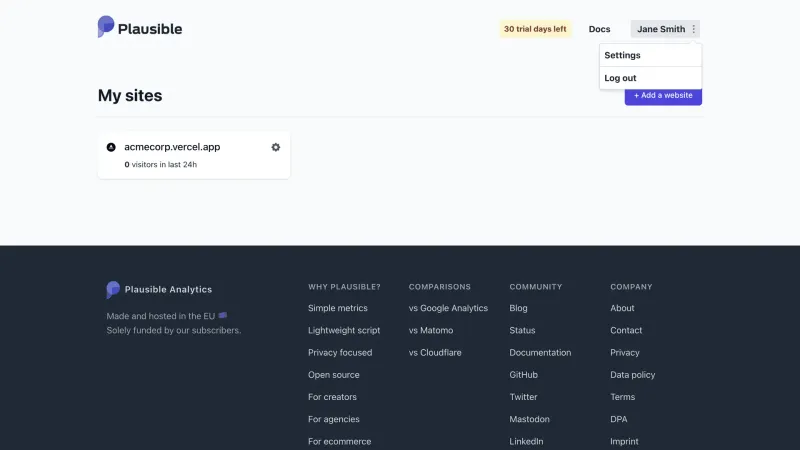This screenshot has width=800, height=450.
Task: Click the 30 trial days left badge
Action: click(x=535, y=29)
